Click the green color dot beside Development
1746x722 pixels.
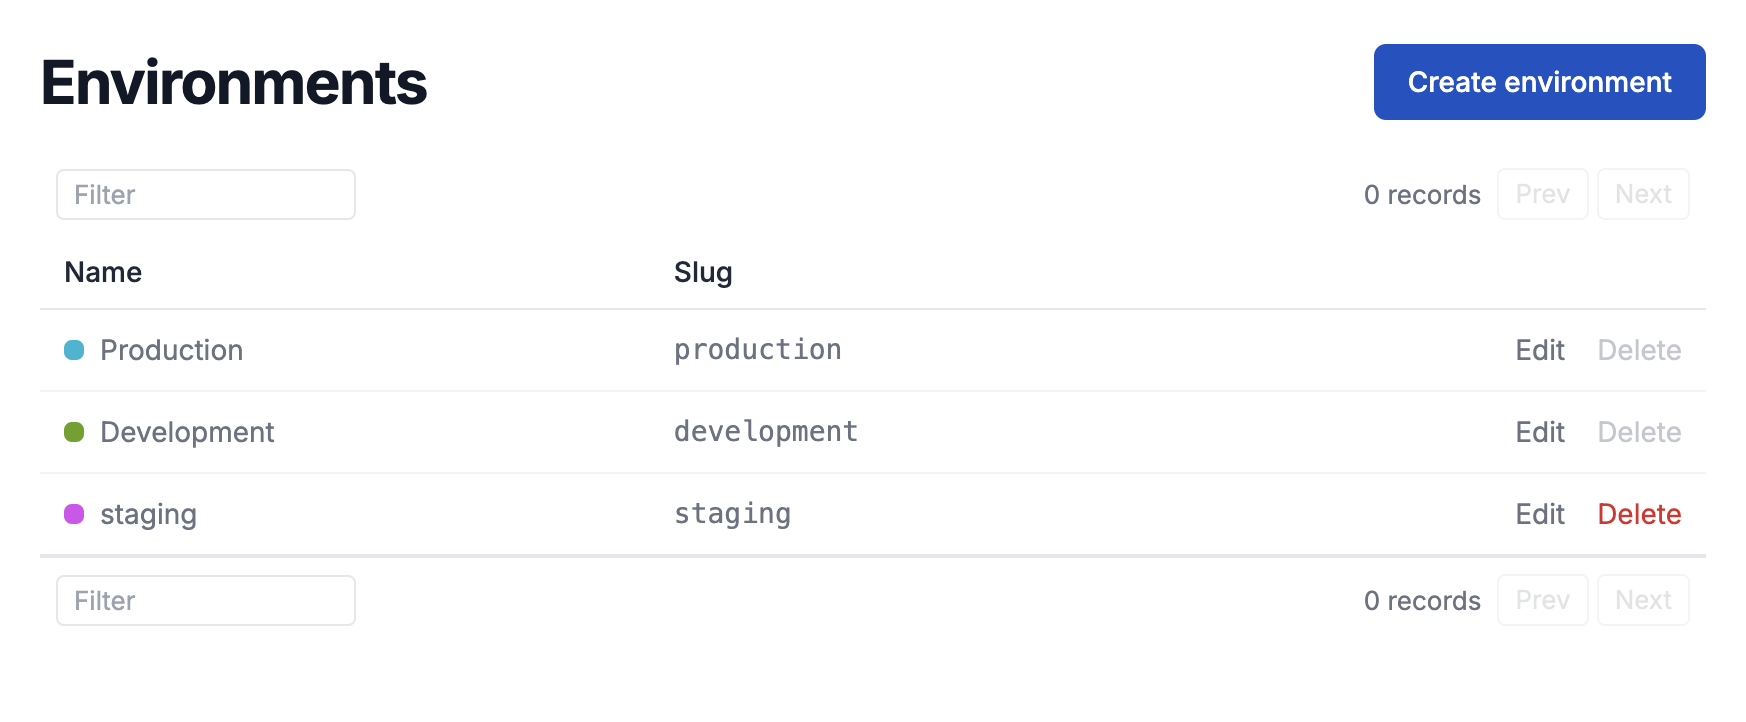75,432
